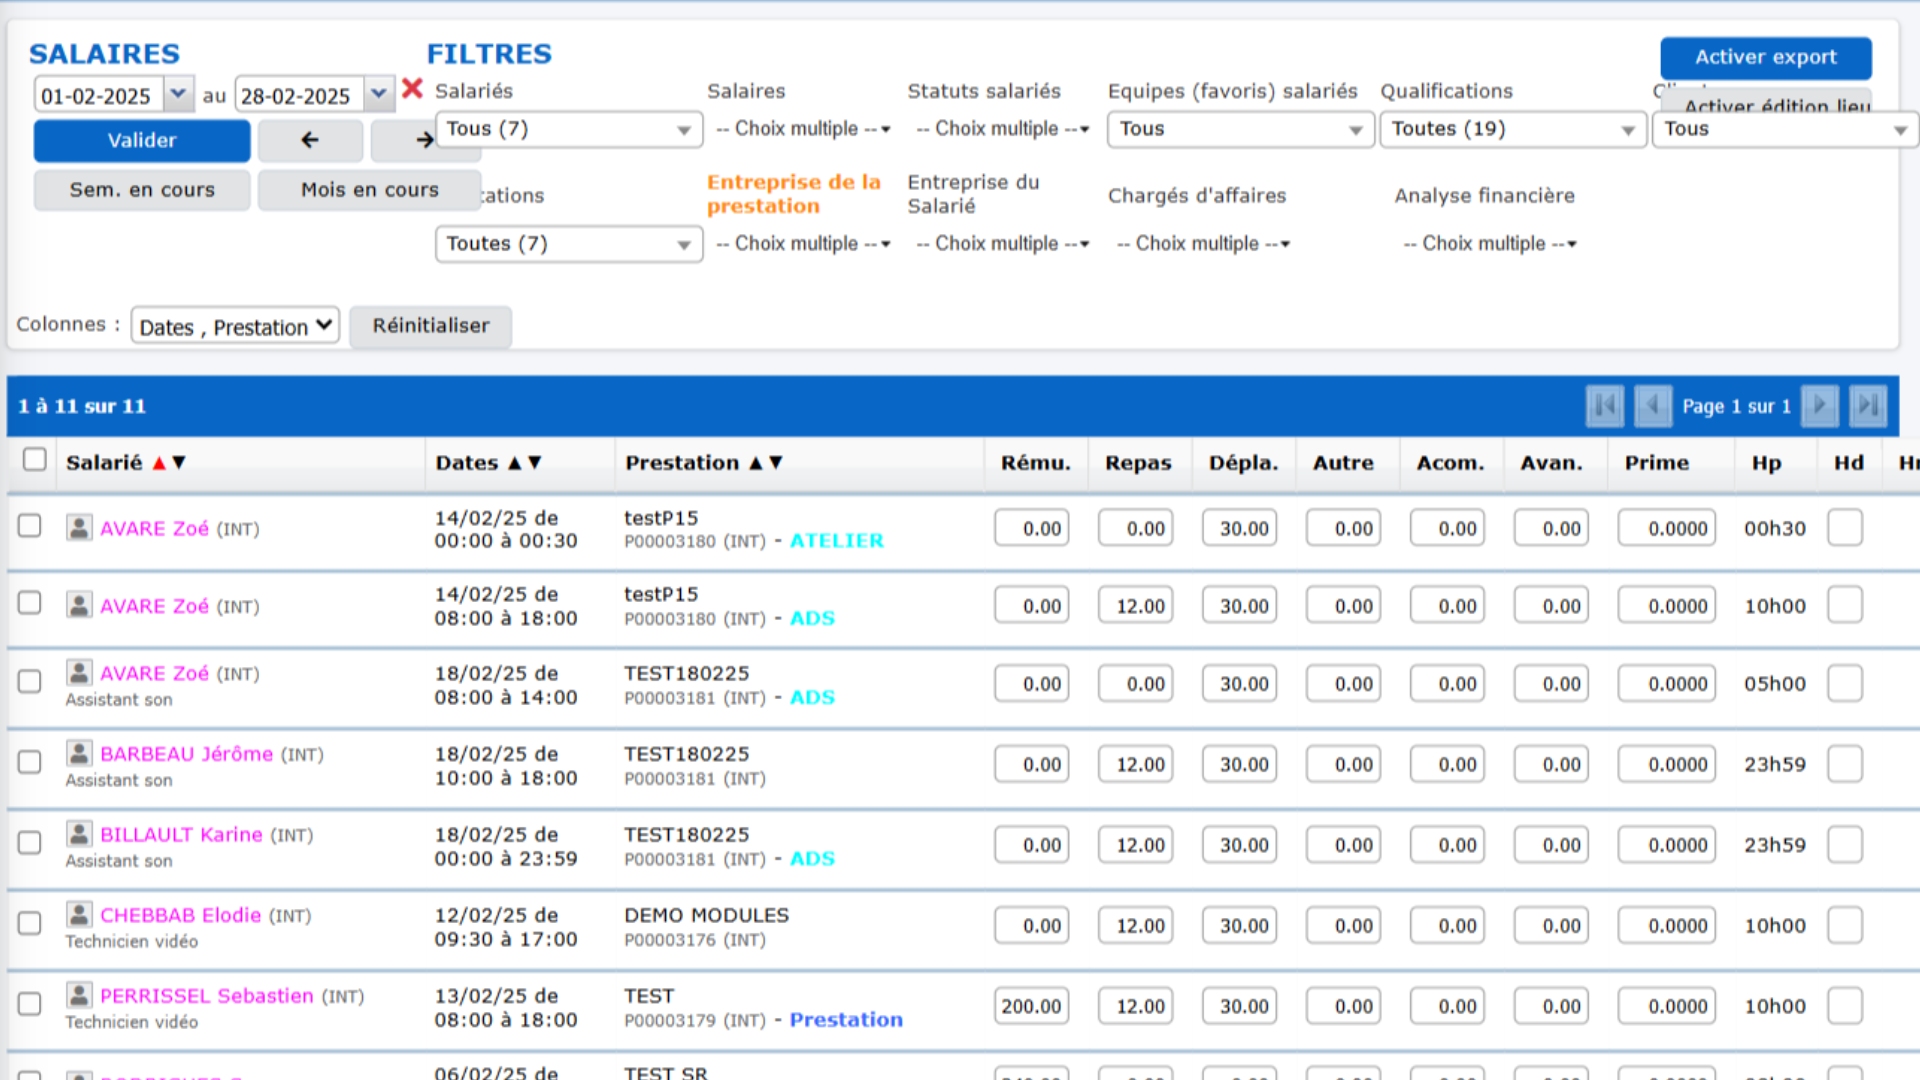Click the Rému. field for PERRISSEL Sebastien

1031,1006
